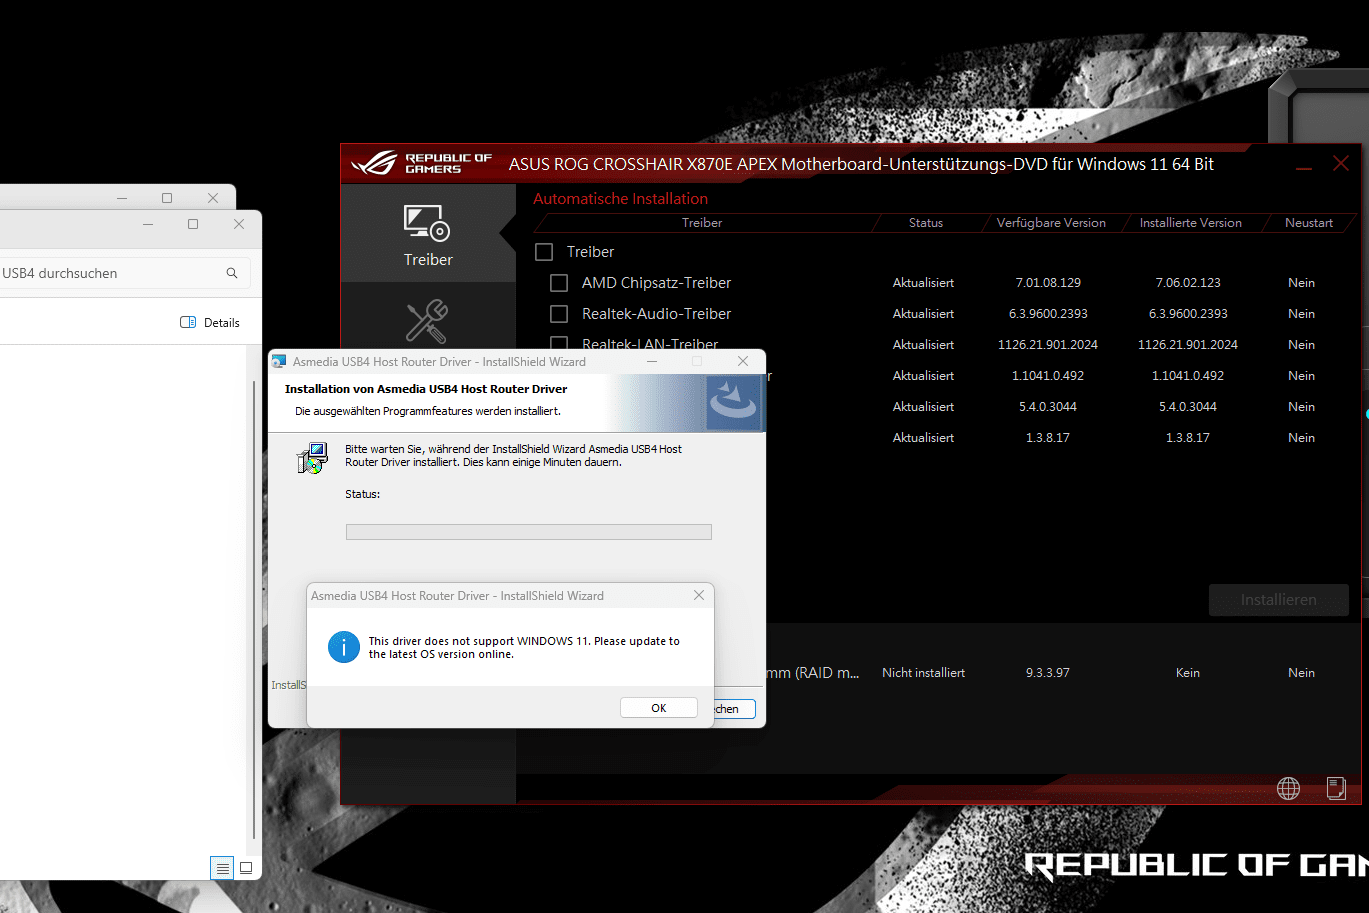This screenshot has height=913, width=1369.
Task: Click the Kein installed version text
Action: [x=1188, y=673]
